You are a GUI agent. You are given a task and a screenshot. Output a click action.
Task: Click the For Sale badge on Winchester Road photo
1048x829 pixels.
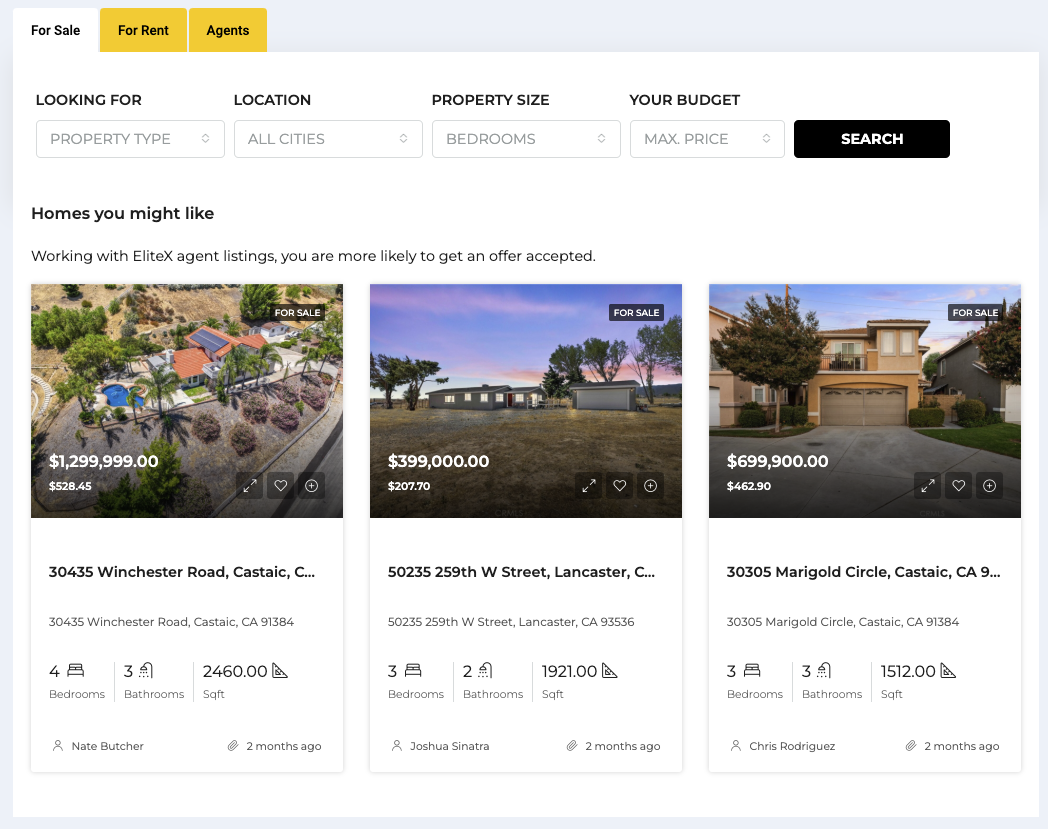pos(297,312)
